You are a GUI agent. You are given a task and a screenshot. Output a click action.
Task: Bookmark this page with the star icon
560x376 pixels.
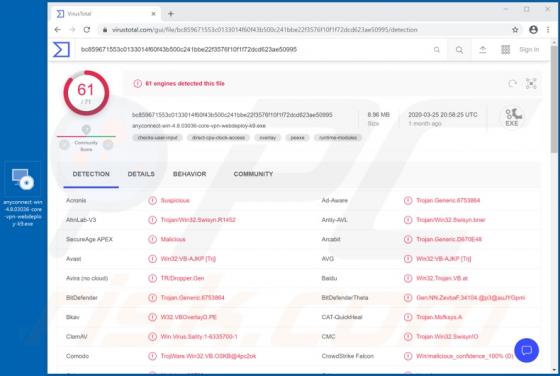click(x=515, y=30)
